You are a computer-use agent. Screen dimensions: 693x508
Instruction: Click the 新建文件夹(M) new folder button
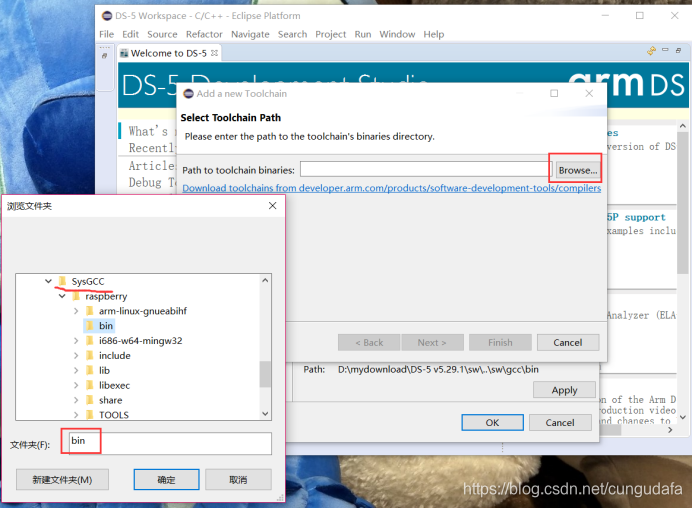coord(62,480)
